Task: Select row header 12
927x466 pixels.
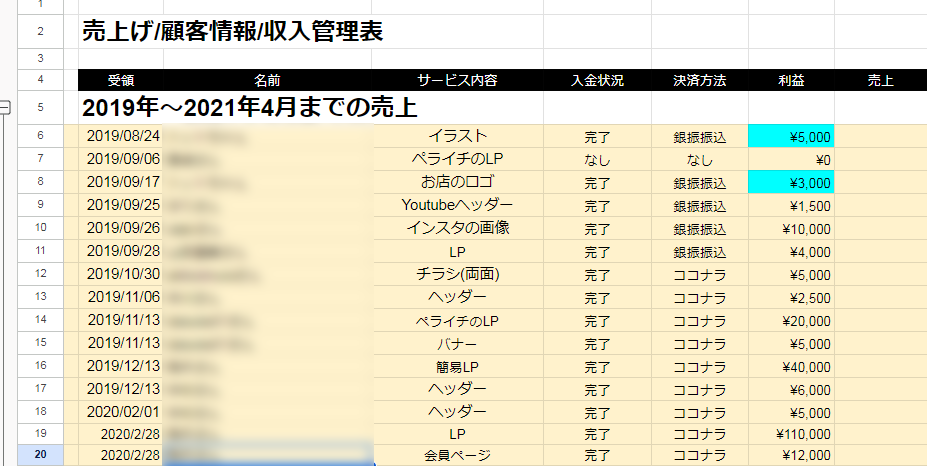Action: [x=40, y=274]
